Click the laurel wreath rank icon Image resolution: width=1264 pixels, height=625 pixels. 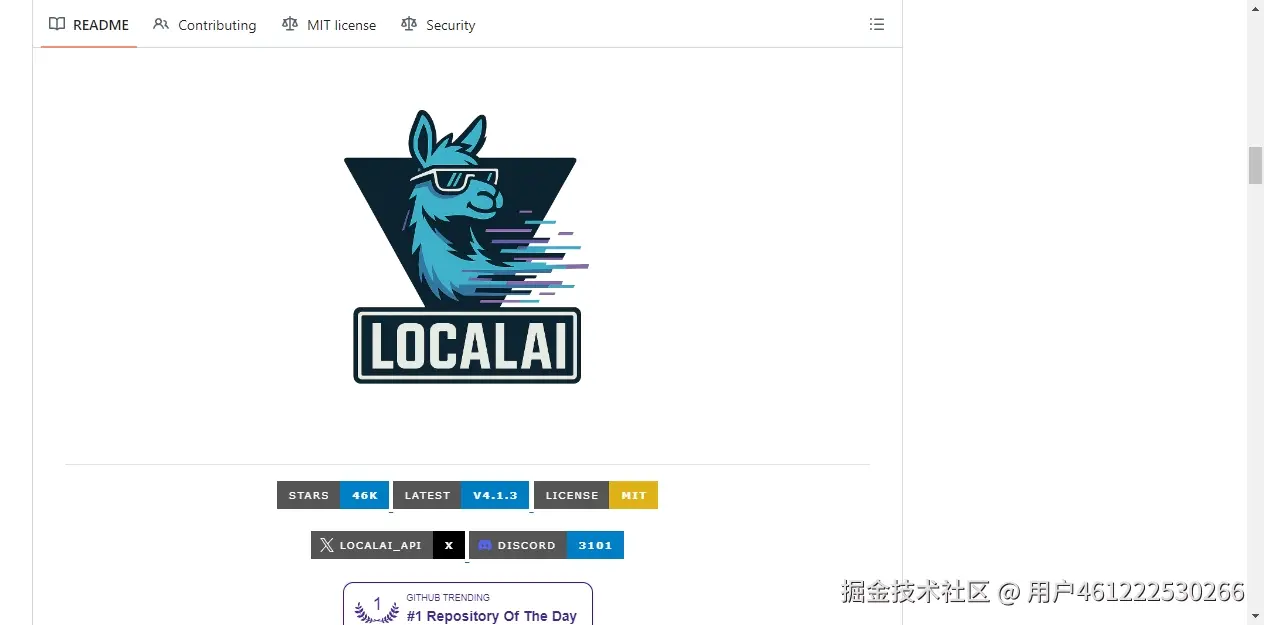point(377,608)
